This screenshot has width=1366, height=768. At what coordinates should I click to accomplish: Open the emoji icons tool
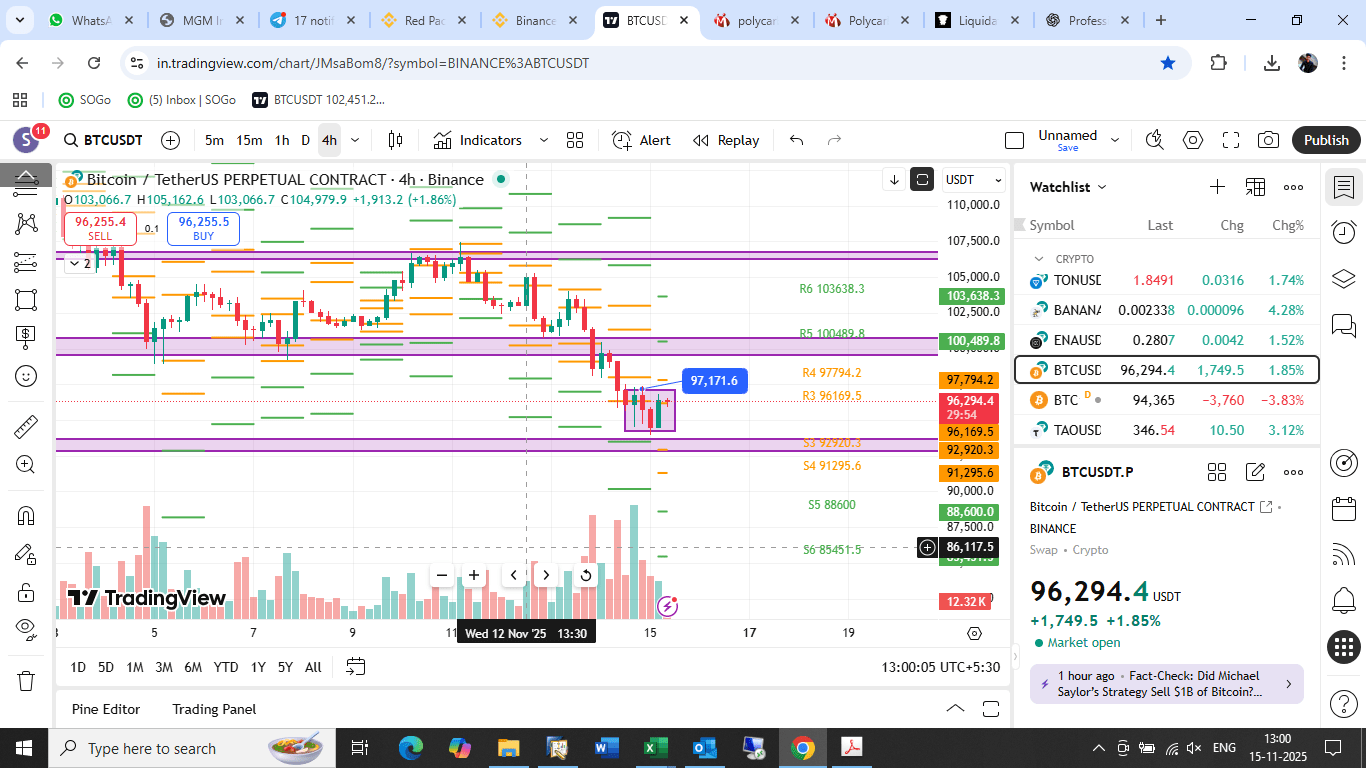(26, 376)
